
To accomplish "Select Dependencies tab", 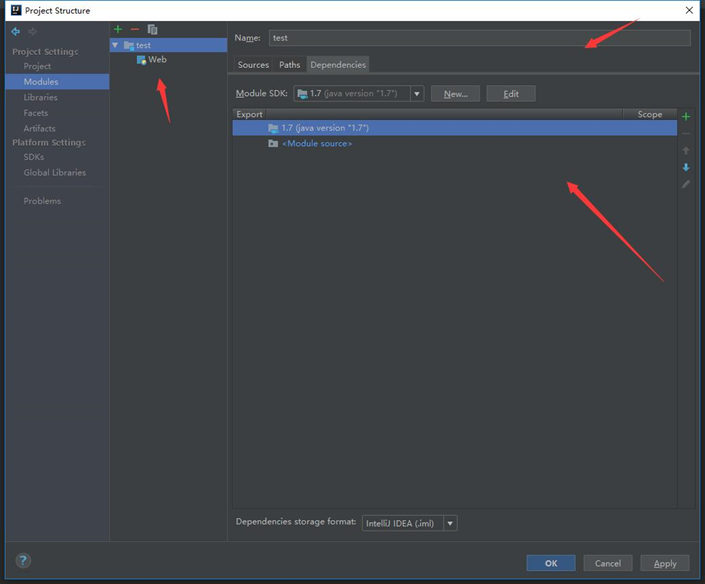I will (338, 65).
